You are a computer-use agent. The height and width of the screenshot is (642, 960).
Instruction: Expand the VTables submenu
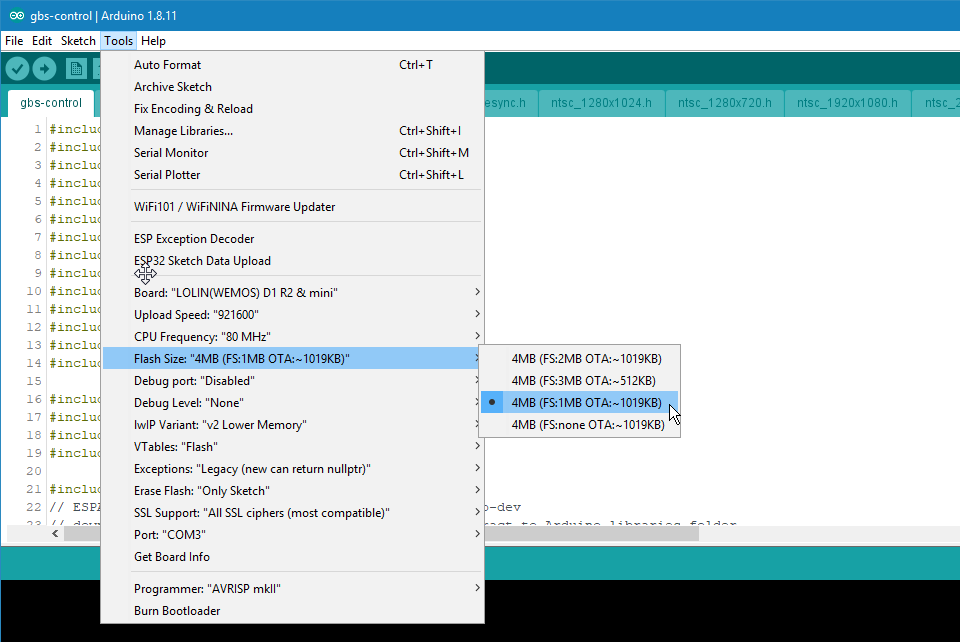click(293, 447)
